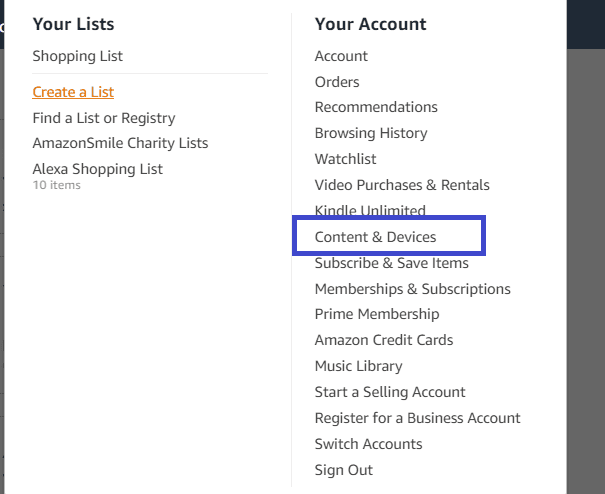Open Alexa Shopping List
The height and width of the screenshot is (494, 605).
(97, 169)
